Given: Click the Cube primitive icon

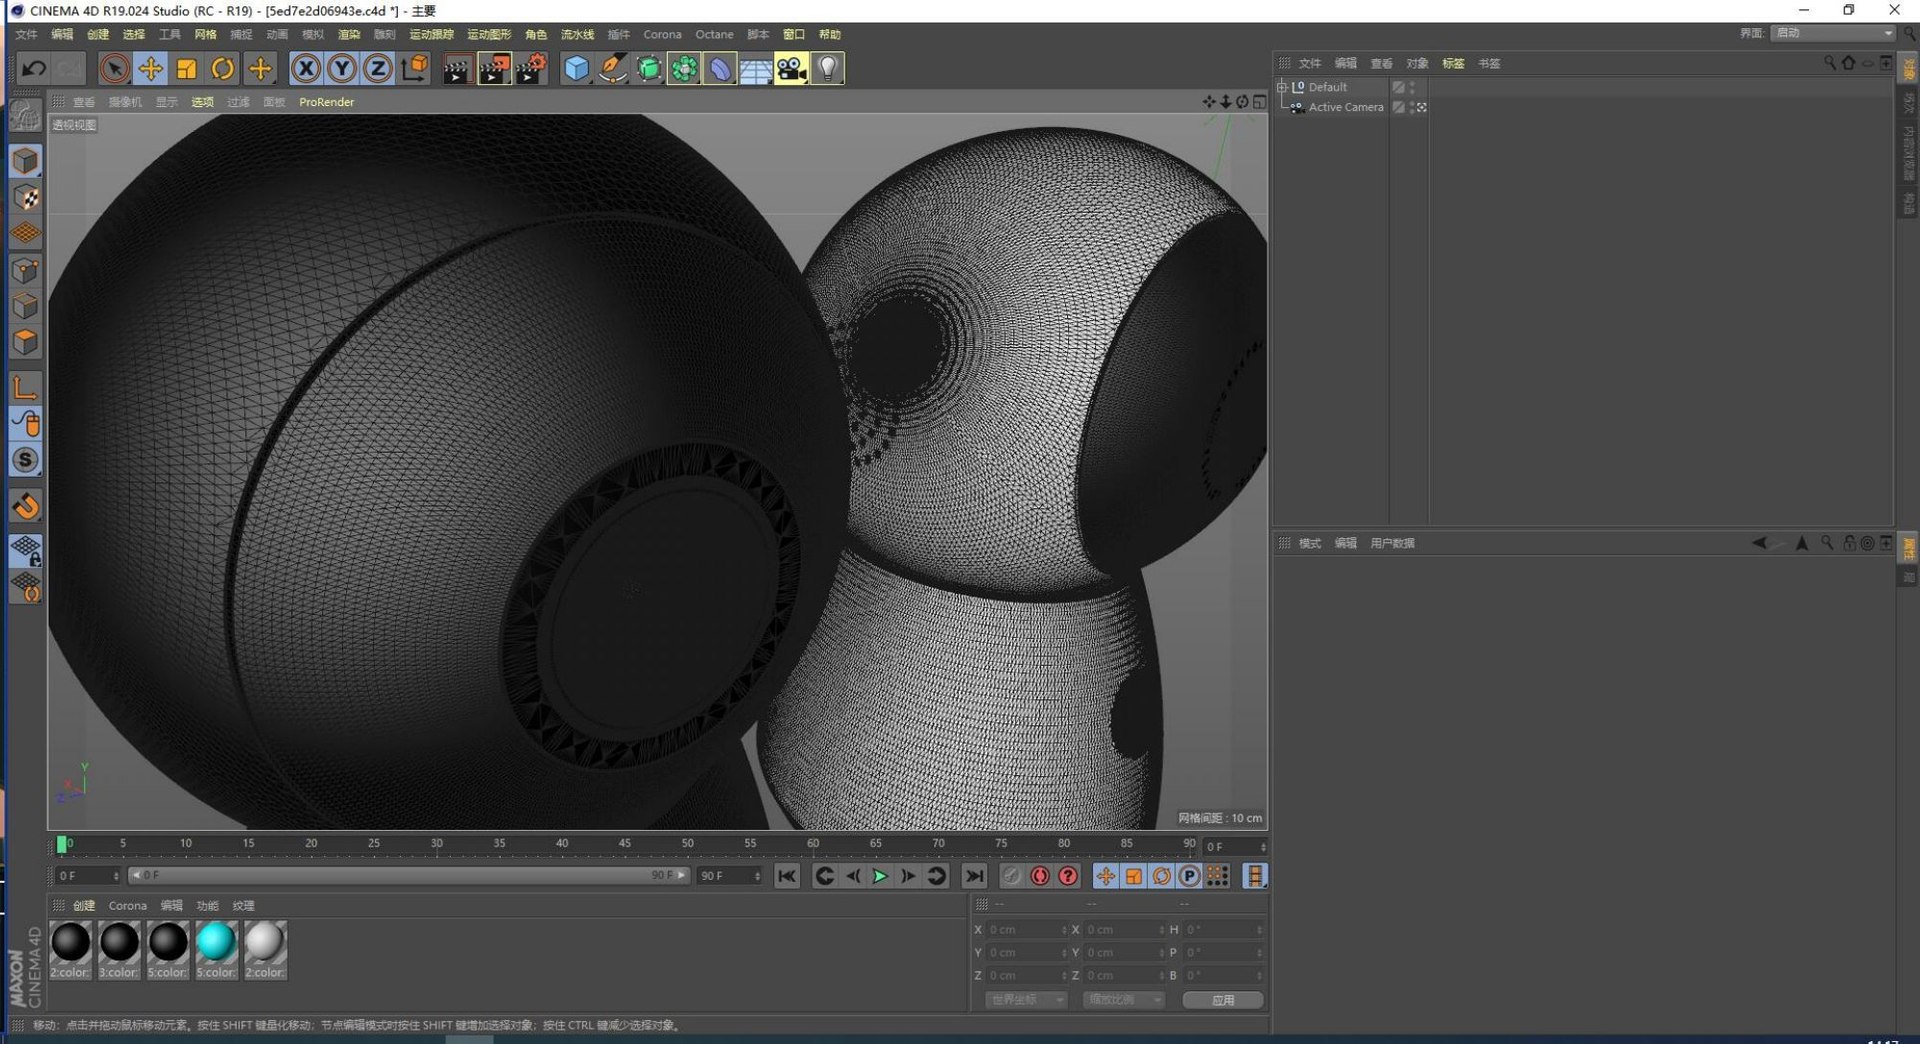Looking at the screenshot, I should point(576,69).
